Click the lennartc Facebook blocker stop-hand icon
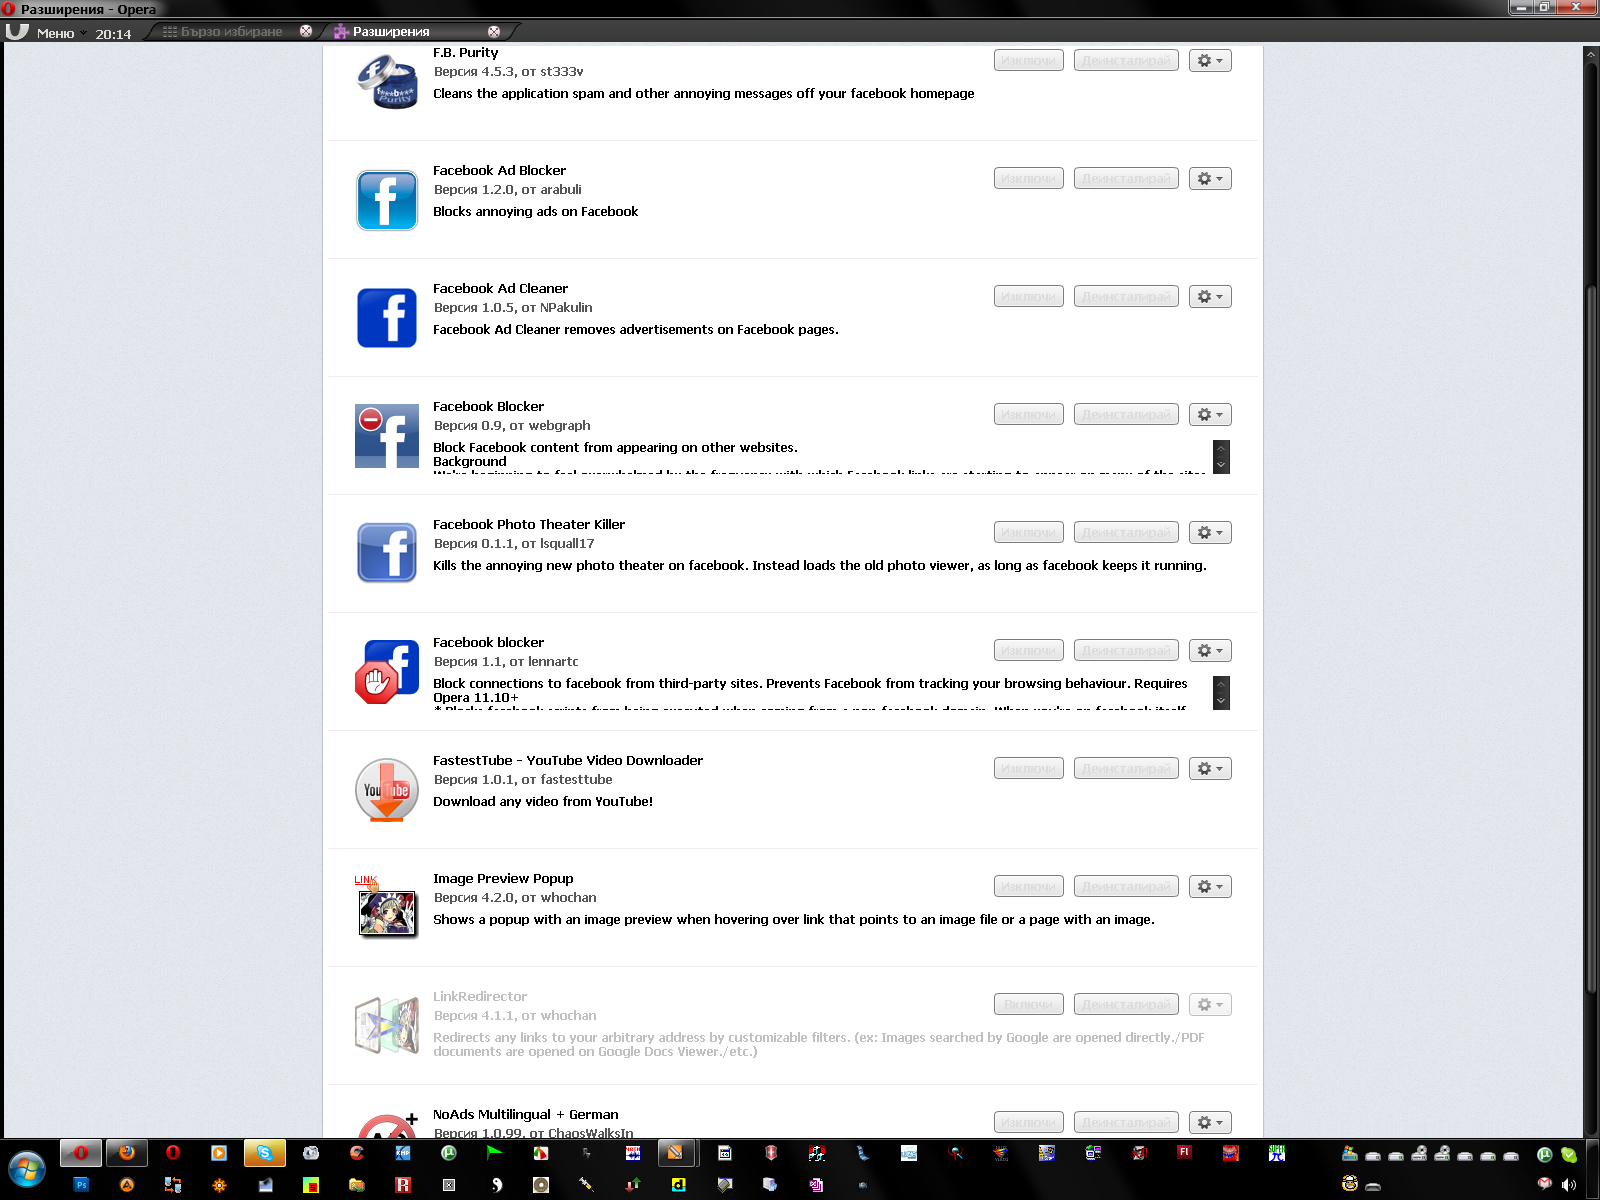 387,672
